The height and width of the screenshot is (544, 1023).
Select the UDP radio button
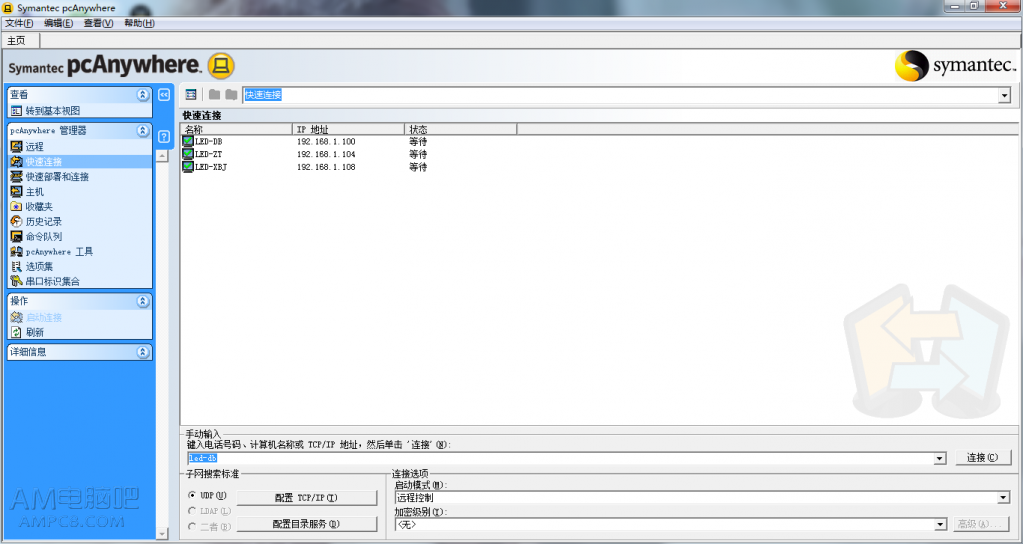tap(192, 496)
